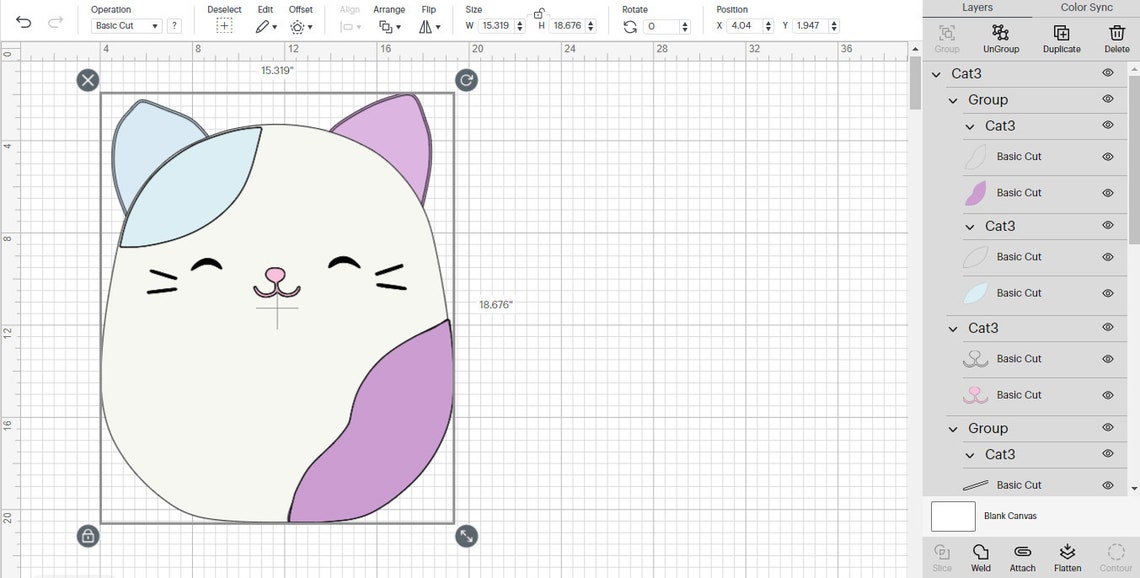Expand the Arrange dropdown arrow
The image size is (1140, 578).
398,25
